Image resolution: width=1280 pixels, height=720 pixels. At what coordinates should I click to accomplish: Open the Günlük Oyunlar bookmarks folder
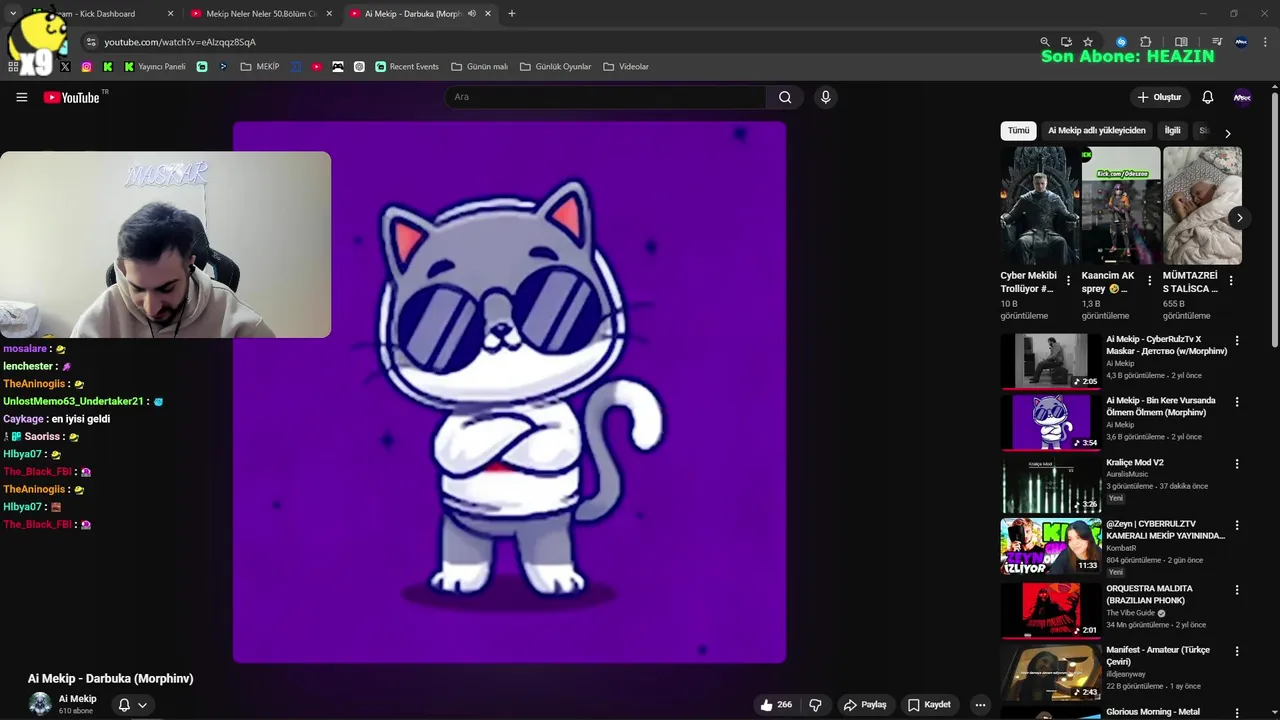pos(555,66)
